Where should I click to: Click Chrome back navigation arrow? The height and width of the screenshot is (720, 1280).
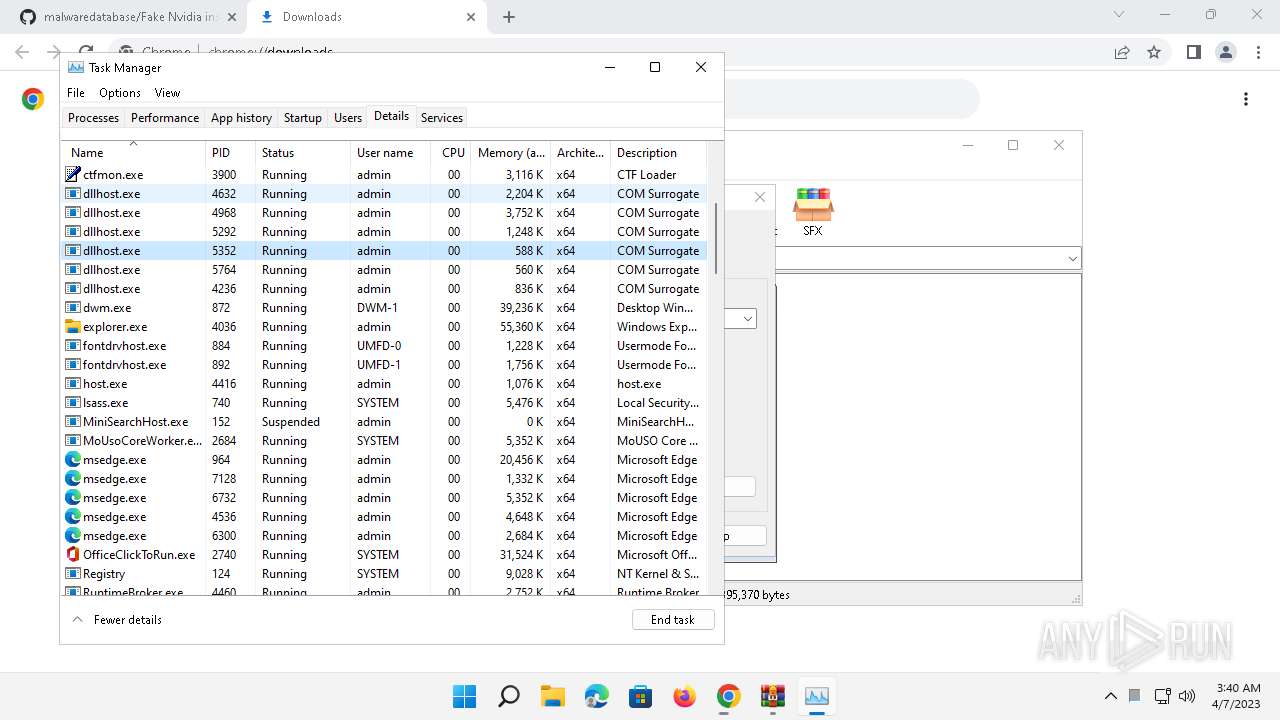click(22, 52)
